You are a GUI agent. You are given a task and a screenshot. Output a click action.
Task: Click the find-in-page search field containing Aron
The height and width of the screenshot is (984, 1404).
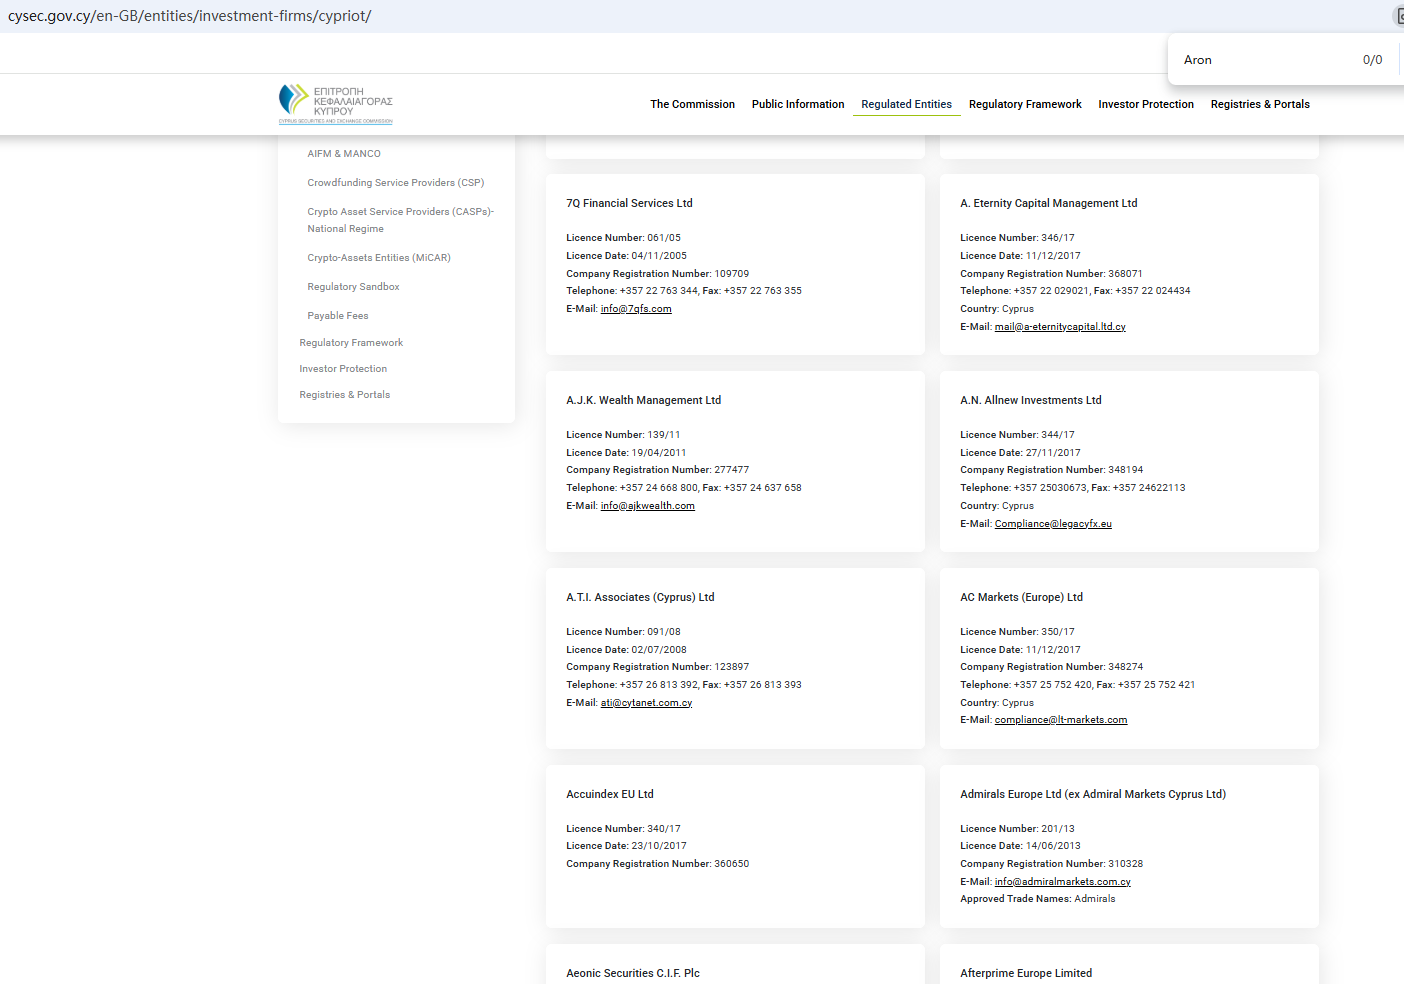tap(1260, 60)
